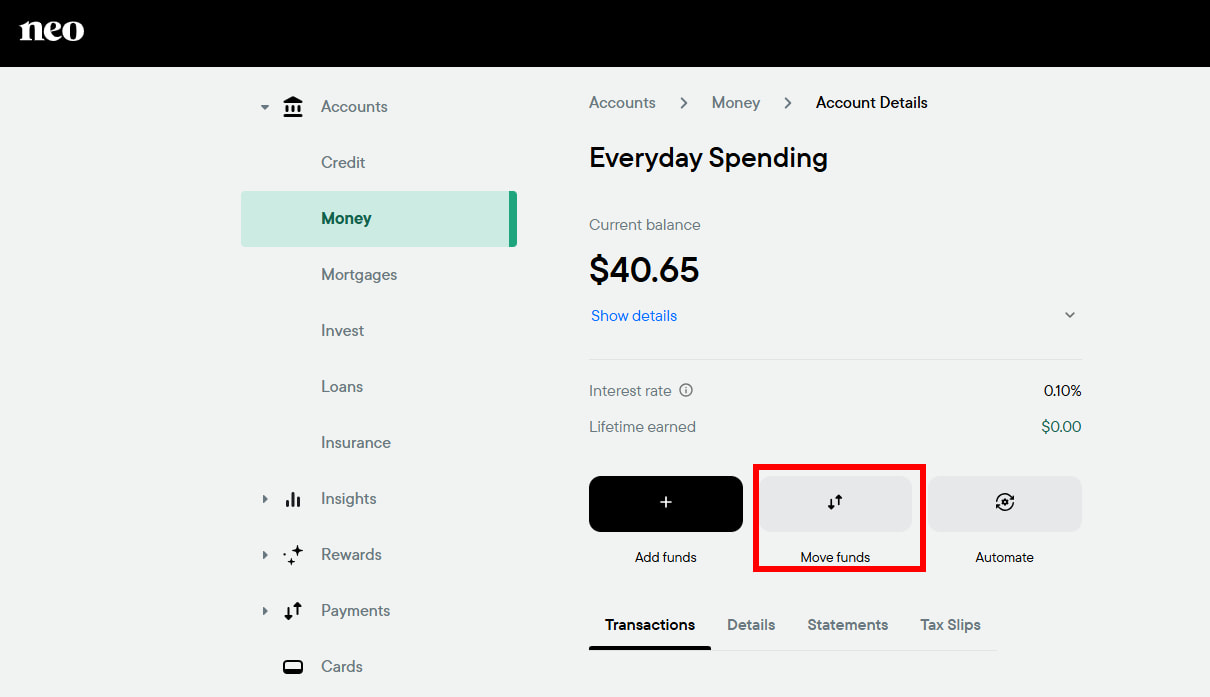Expand the Insights sidebar section
This screenshot has height=697, width=1210.
click(264, 498)
